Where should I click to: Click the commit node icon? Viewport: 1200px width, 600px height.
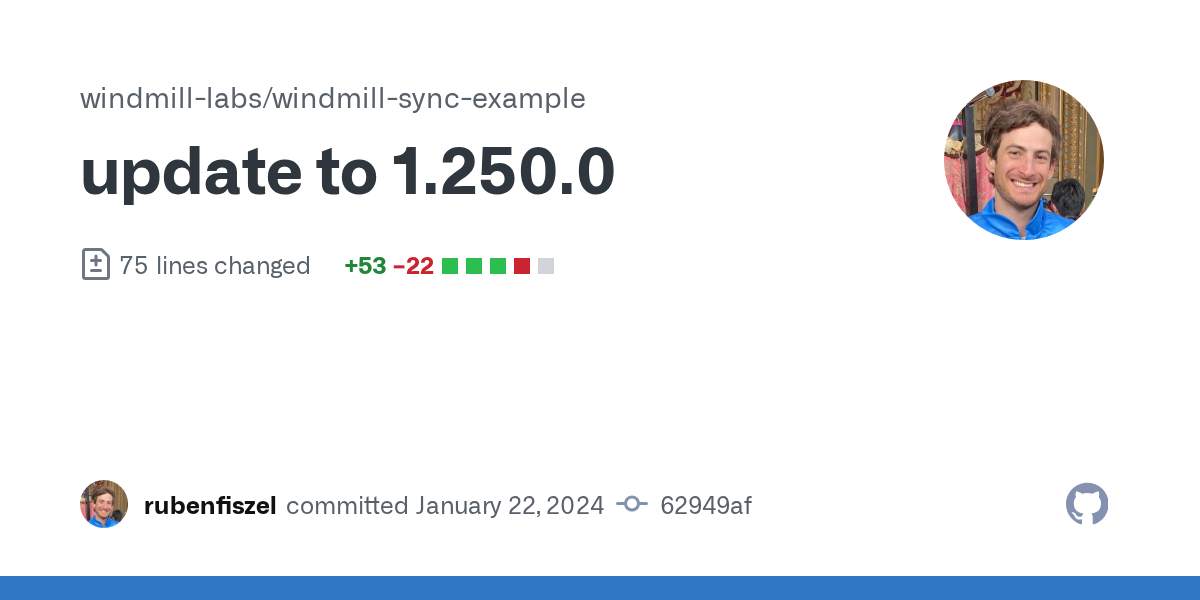pyautogui.click(x=632, y=504)
